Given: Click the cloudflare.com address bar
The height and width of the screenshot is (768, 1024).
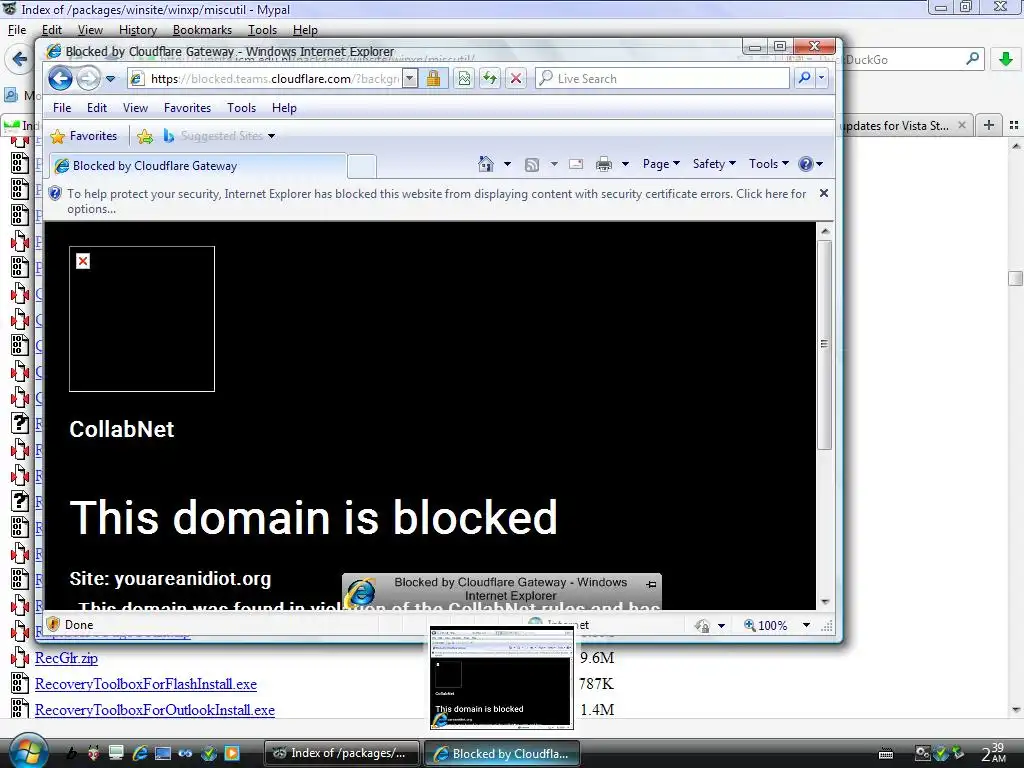Looking at the screenshot, I should click(x=264, y=78).
